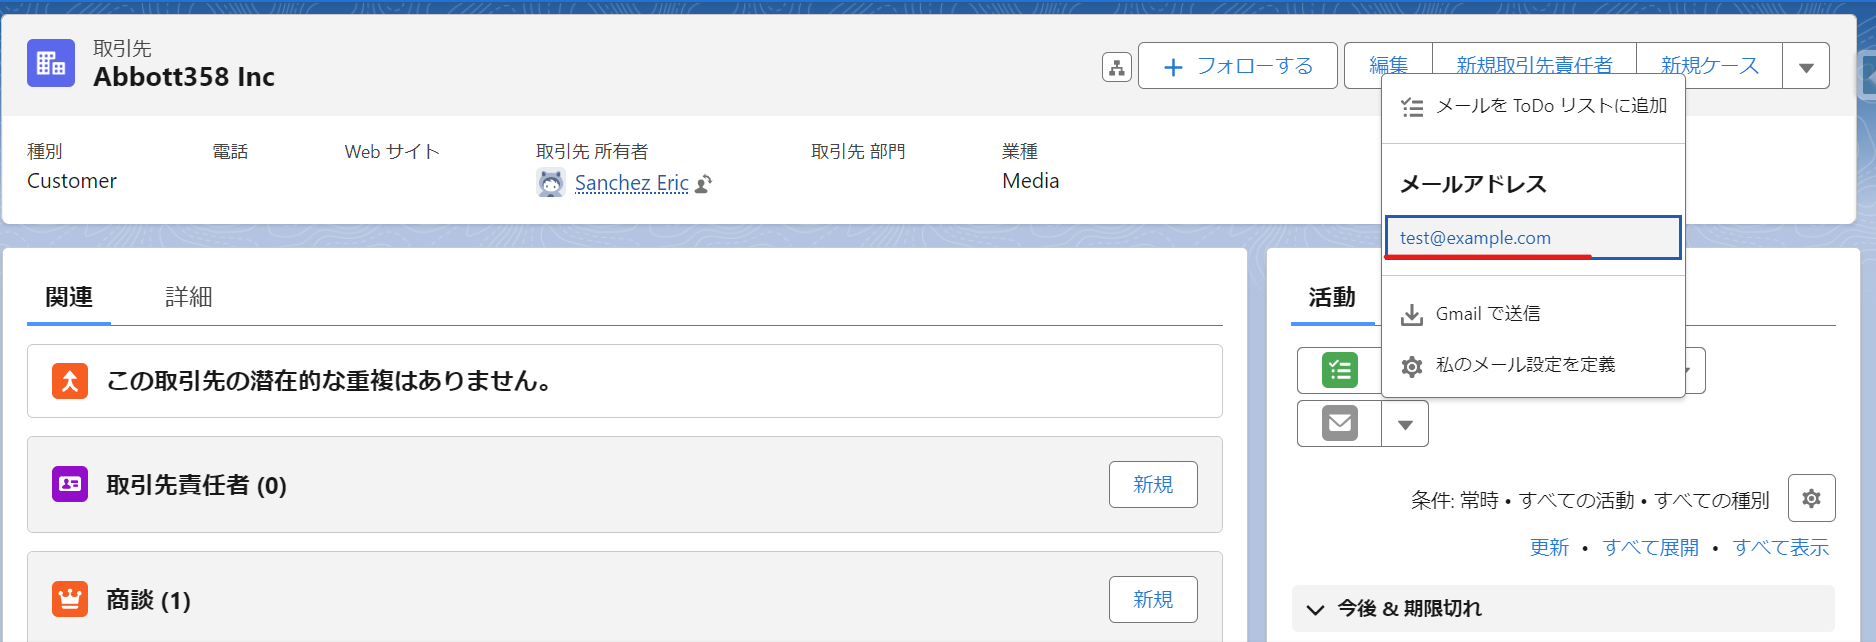Click the download icon beside Gmail で送信
The image size is (1876, 642).
point(1412,315)
